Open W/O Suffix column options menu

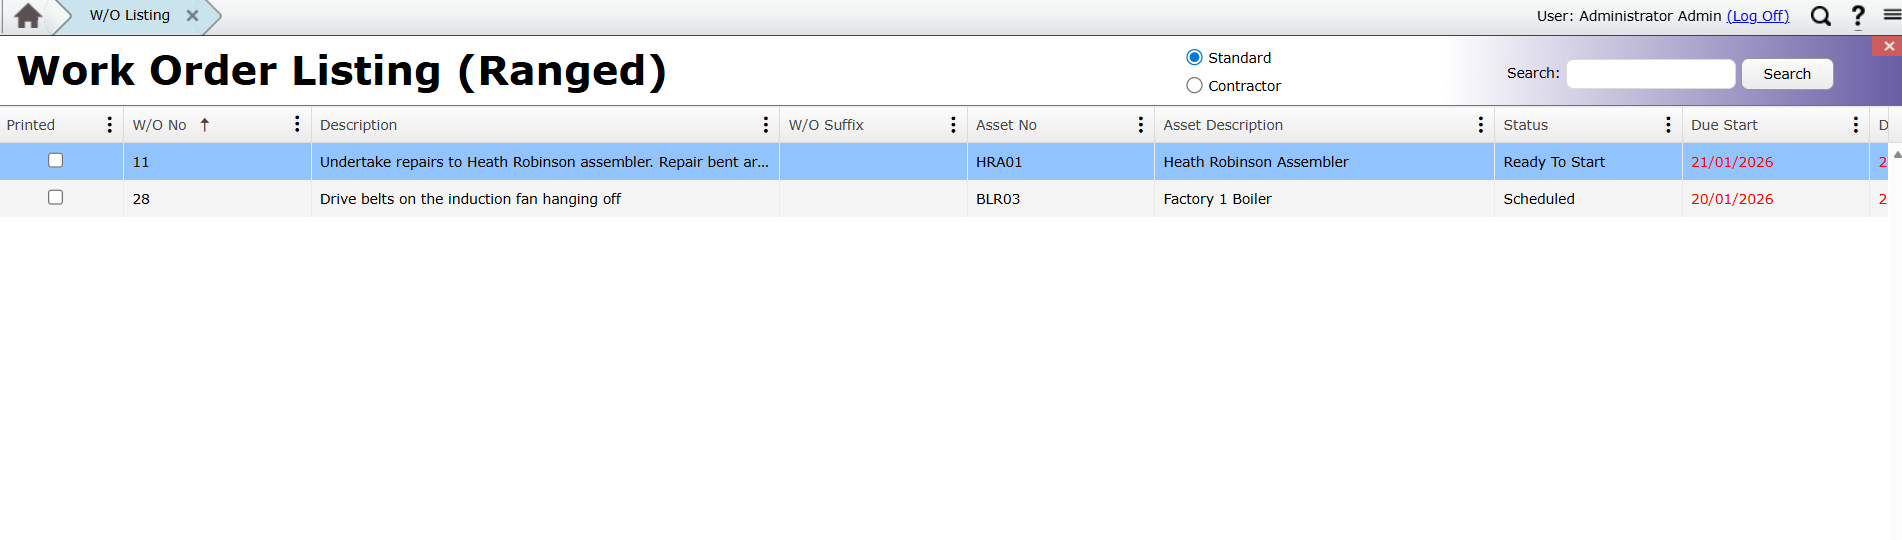(x=953, y=125)
